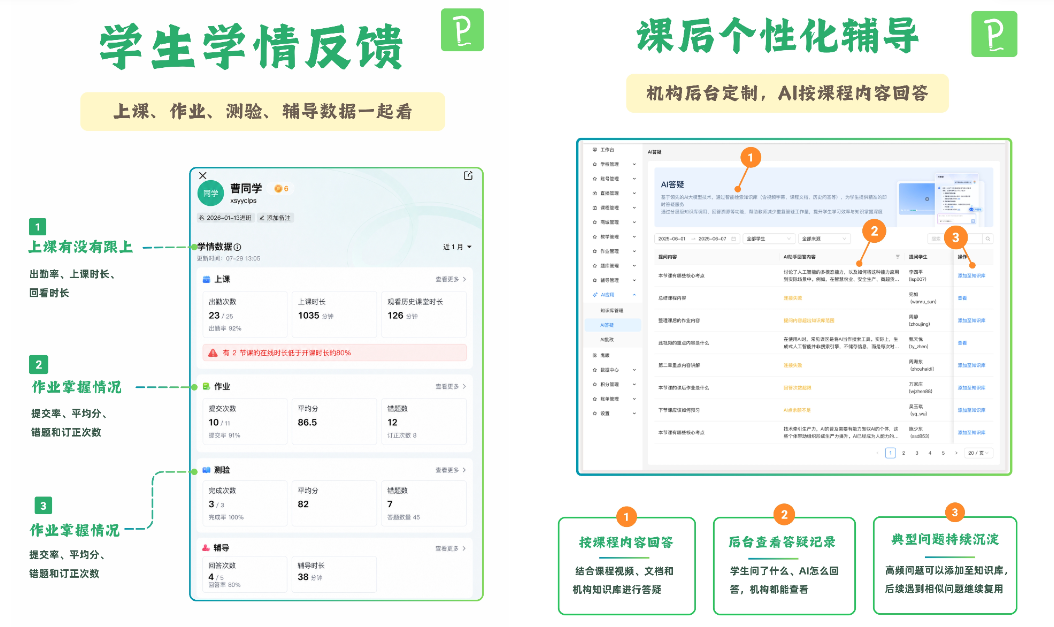Go to page 5 in pagination
The height and width of the screenshot is (627, 1054).
[x=943, y=453]
